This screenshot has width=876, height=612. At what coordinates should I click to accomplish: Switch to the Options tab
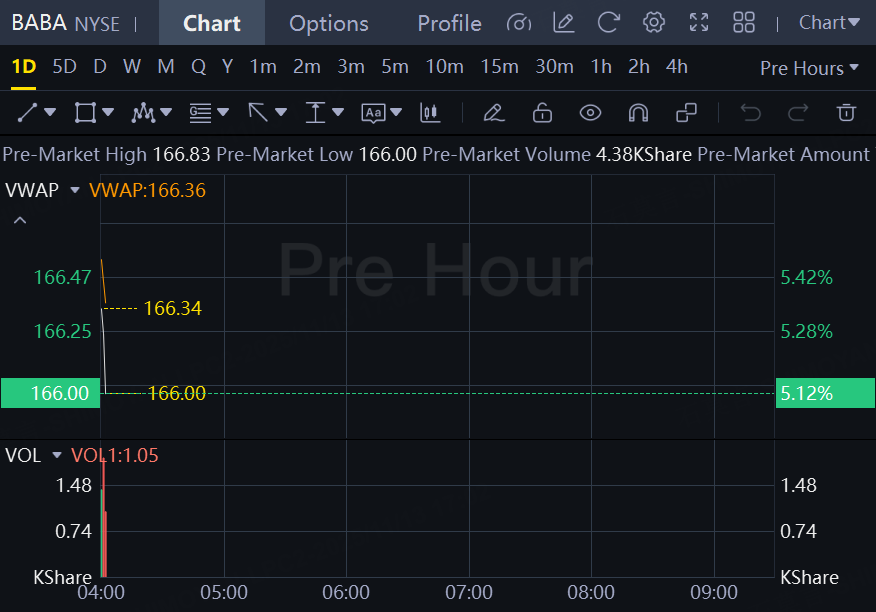pyautogui.click(x=328, y=23)
